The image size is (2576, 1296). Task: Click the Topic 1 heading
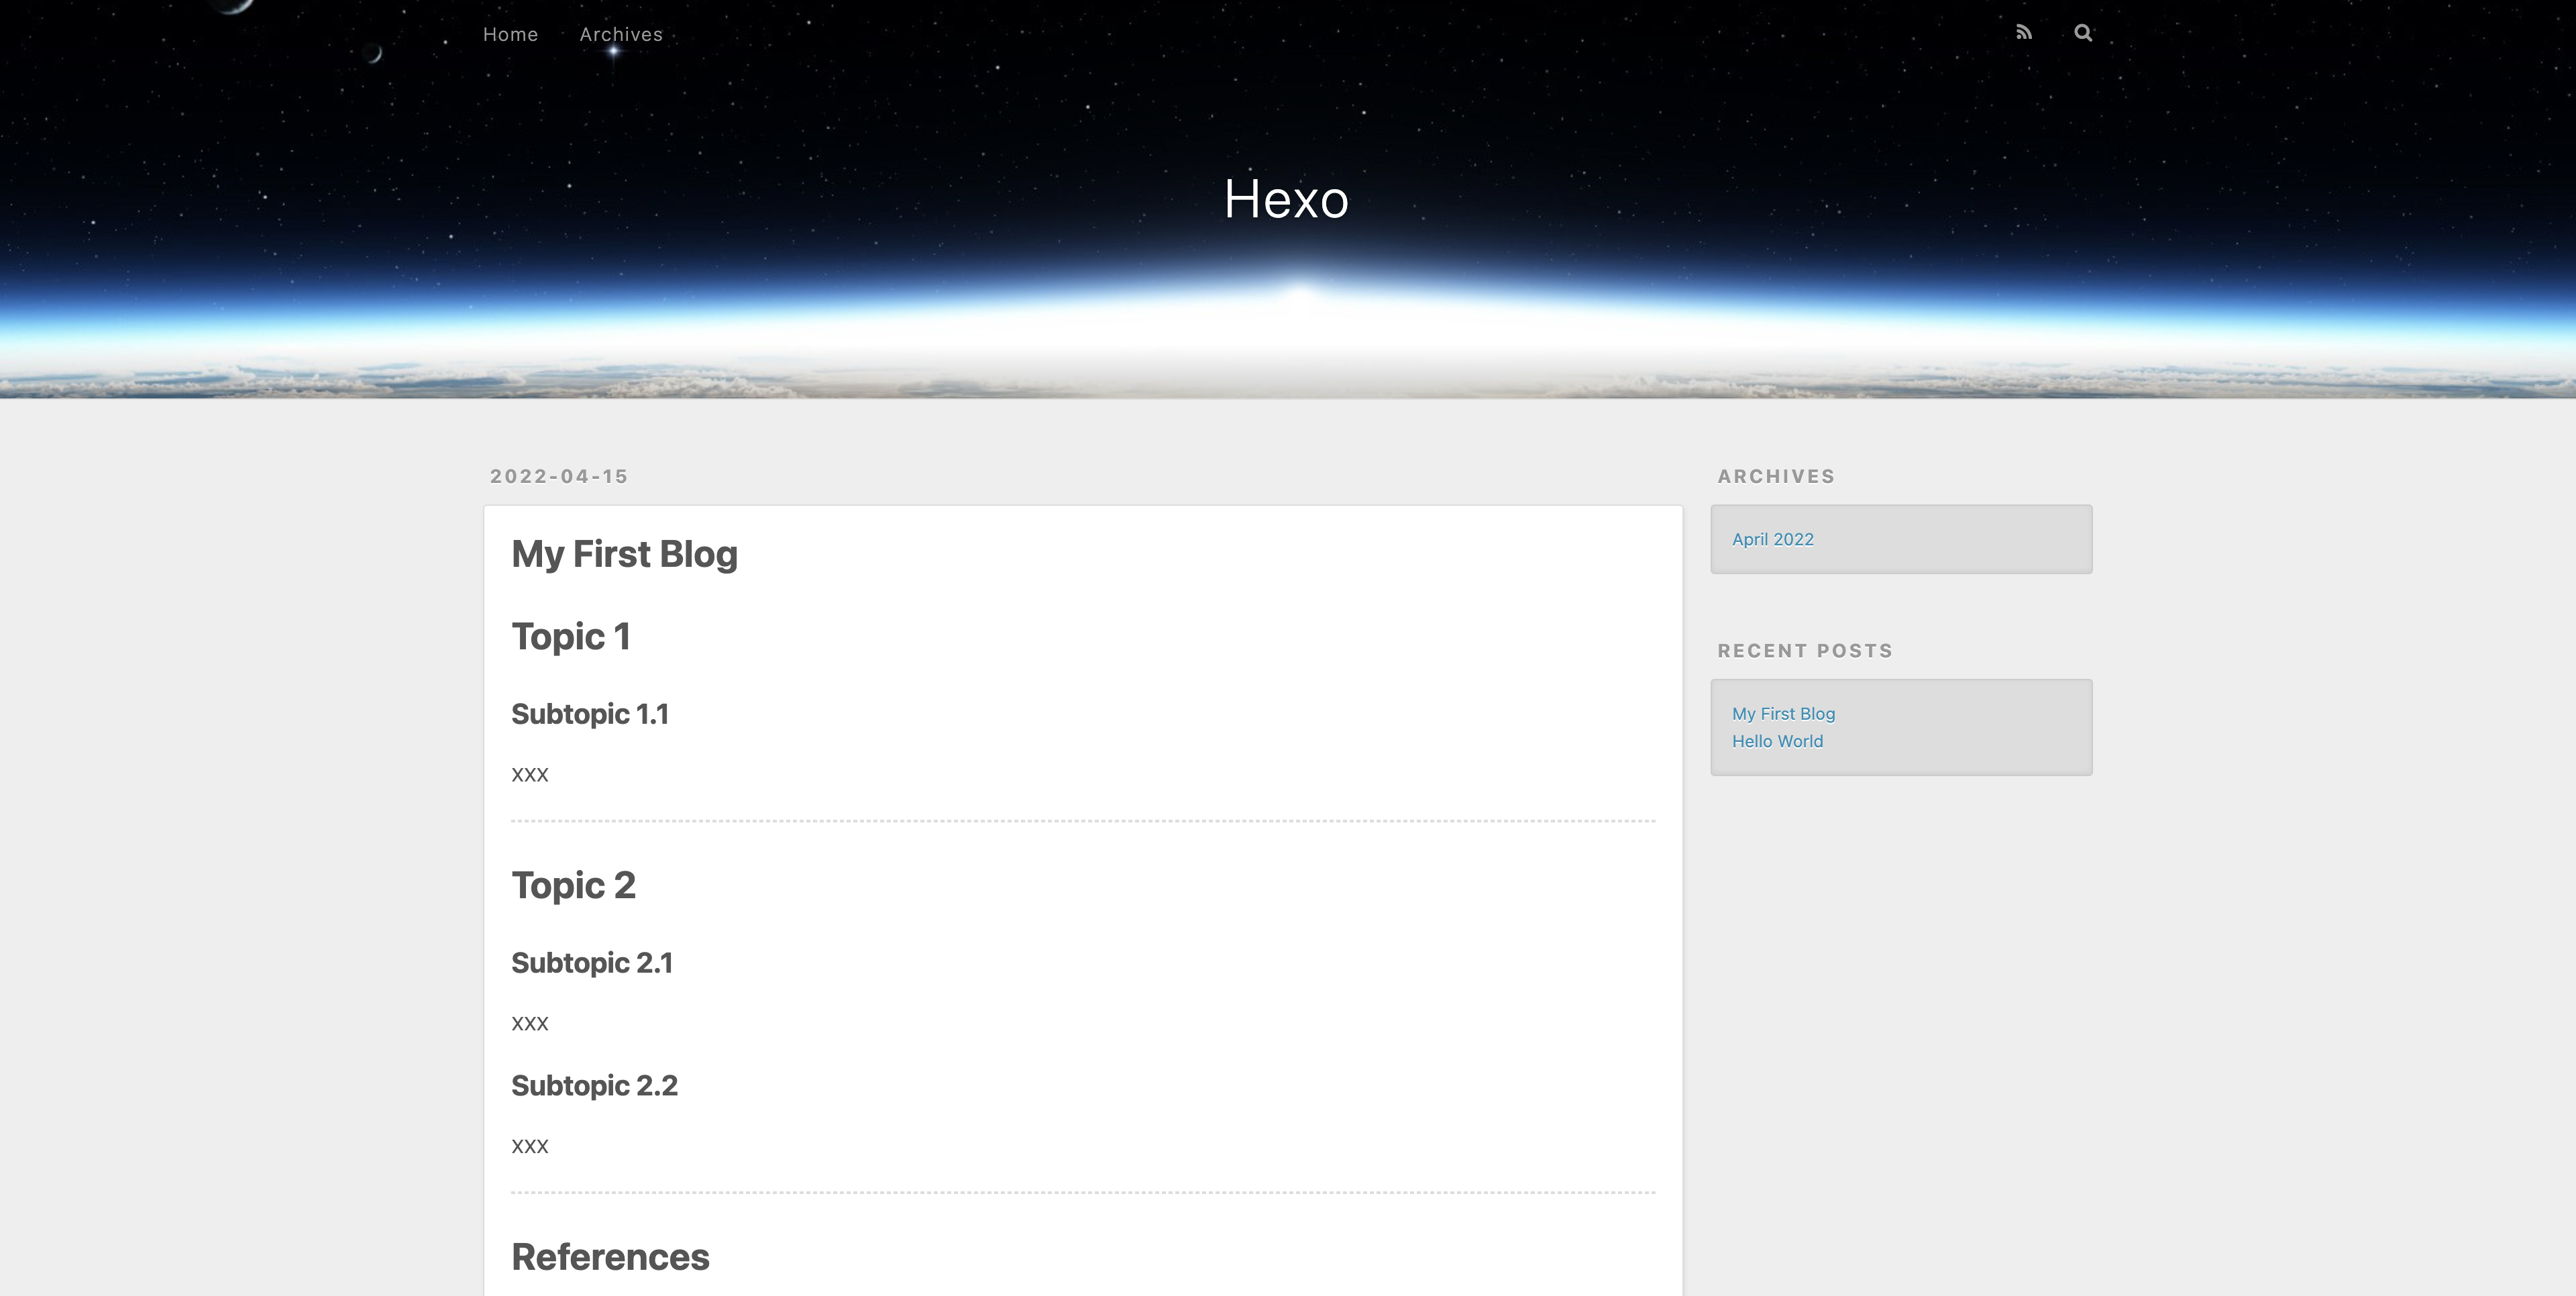[571, 637]
